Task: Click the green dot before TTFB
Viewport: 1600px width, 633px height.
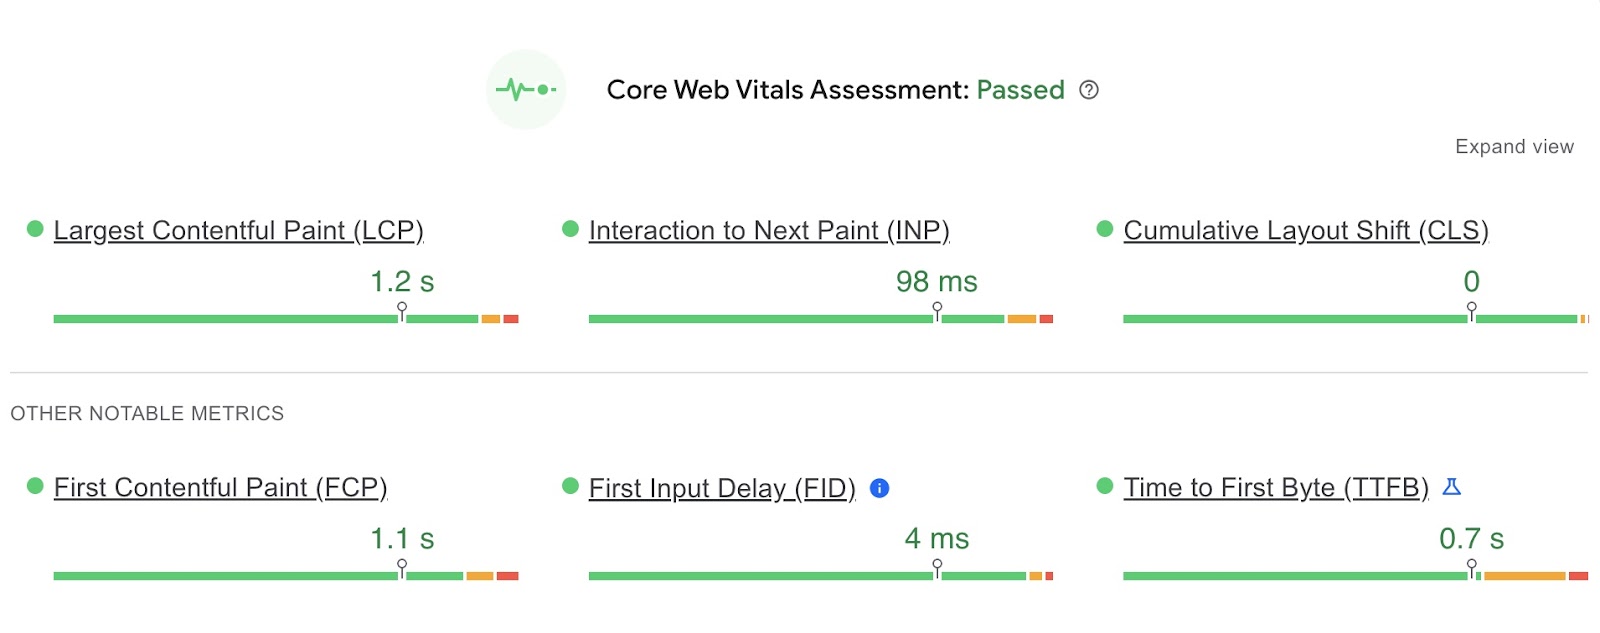Action: tap(1104, 487)
